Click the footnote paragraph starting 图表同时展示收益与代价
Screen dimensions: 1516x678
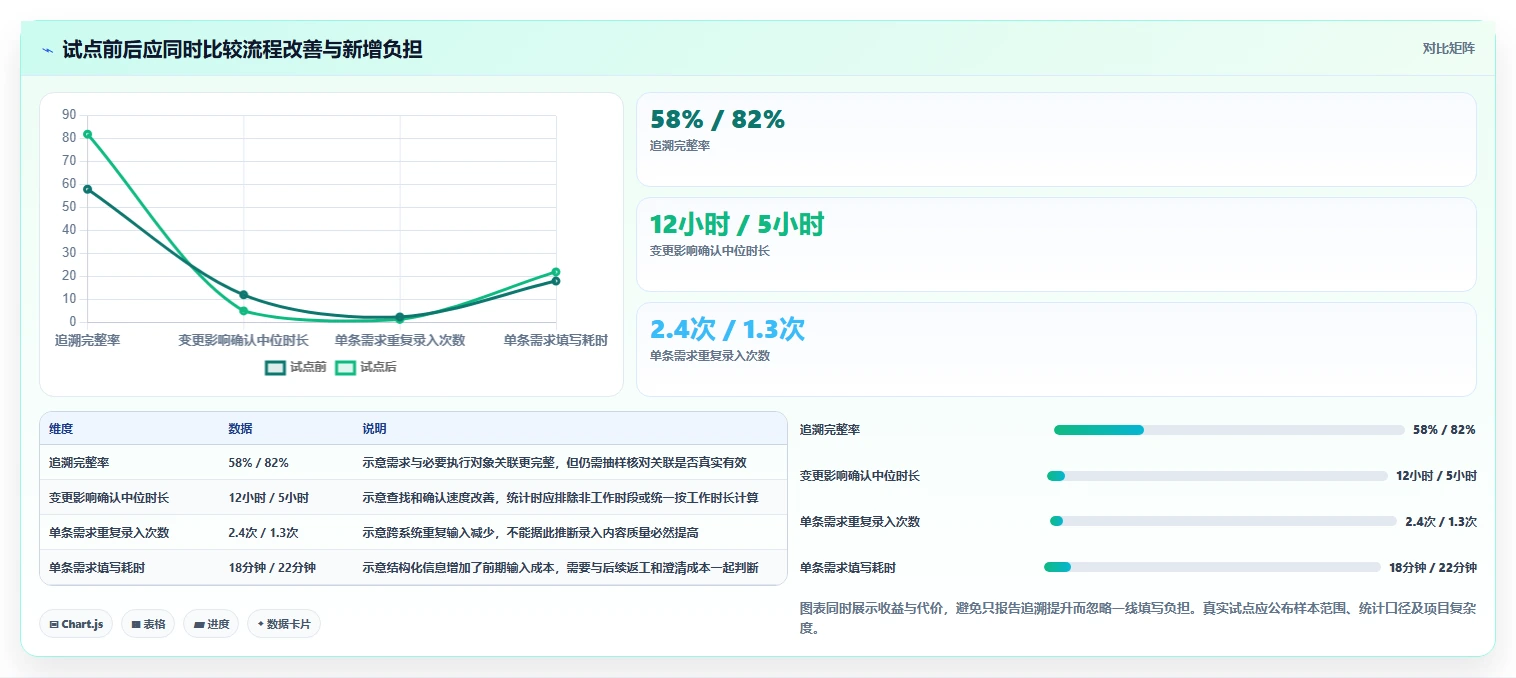1137,618
